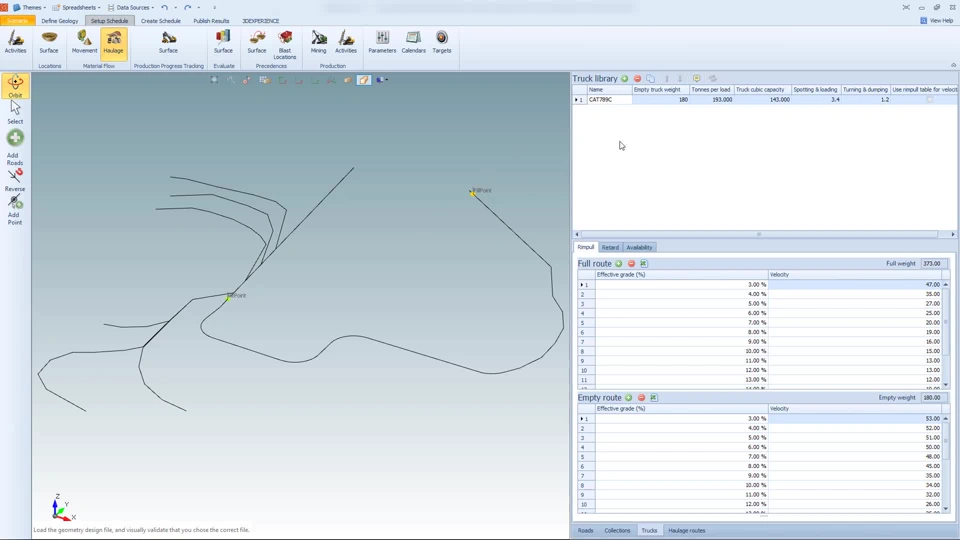Open the Themes dropdown
Screen dimensions: 960x540
[x=30, y=7]
